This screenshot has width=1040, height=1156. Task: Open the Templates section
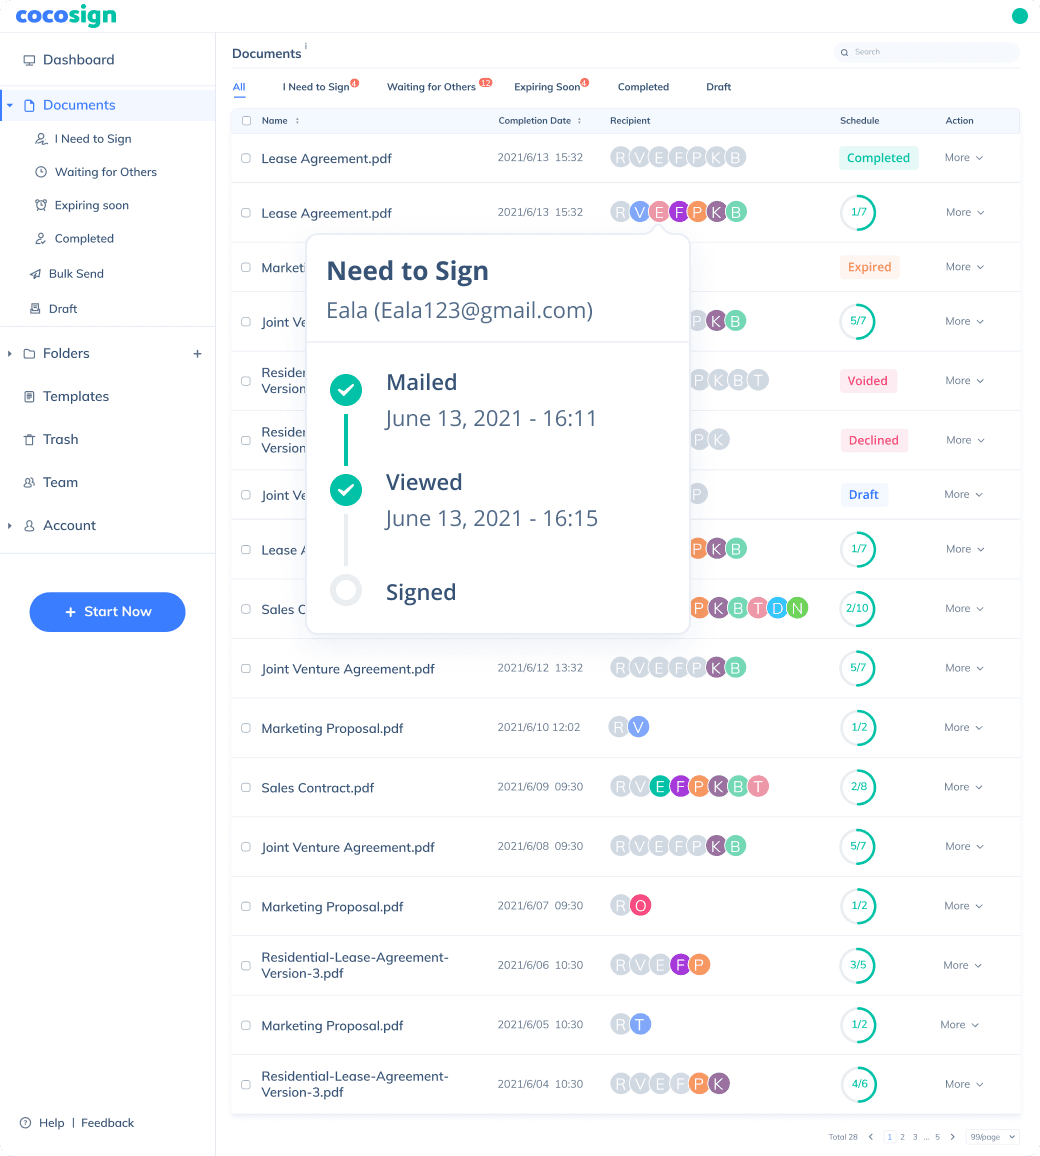coord(74,396)
